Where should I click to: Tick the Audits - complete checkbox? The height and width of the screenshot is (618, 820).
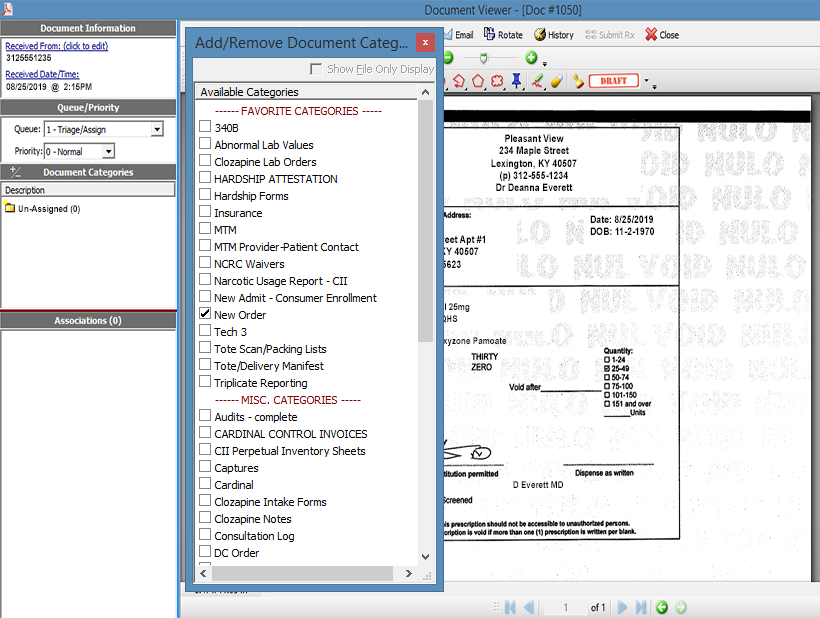click(x=205, y=417)
